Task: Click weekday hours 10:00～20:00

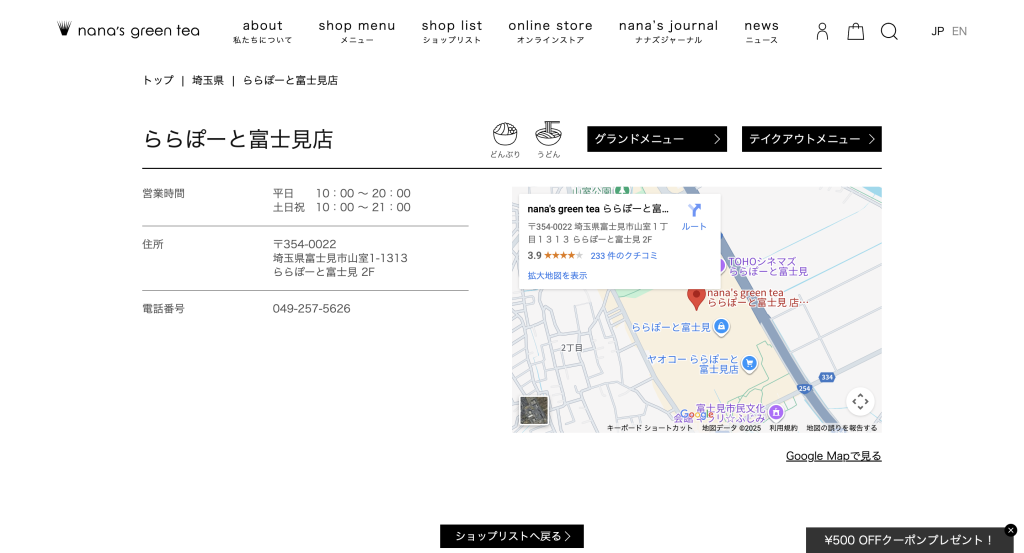Action: click(363, 193)
